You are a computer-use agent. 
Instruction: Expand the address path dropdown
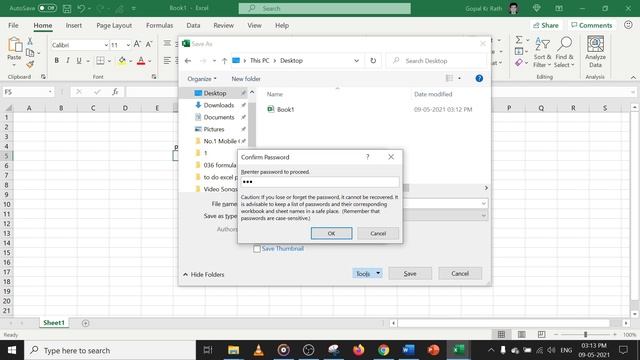tap(356, 60)
